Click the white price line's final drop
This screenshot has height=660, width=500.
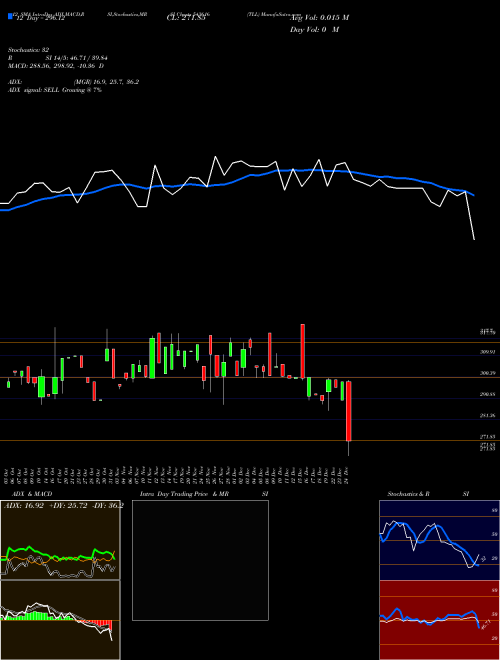pyautogui.click(x=470, y=216)
